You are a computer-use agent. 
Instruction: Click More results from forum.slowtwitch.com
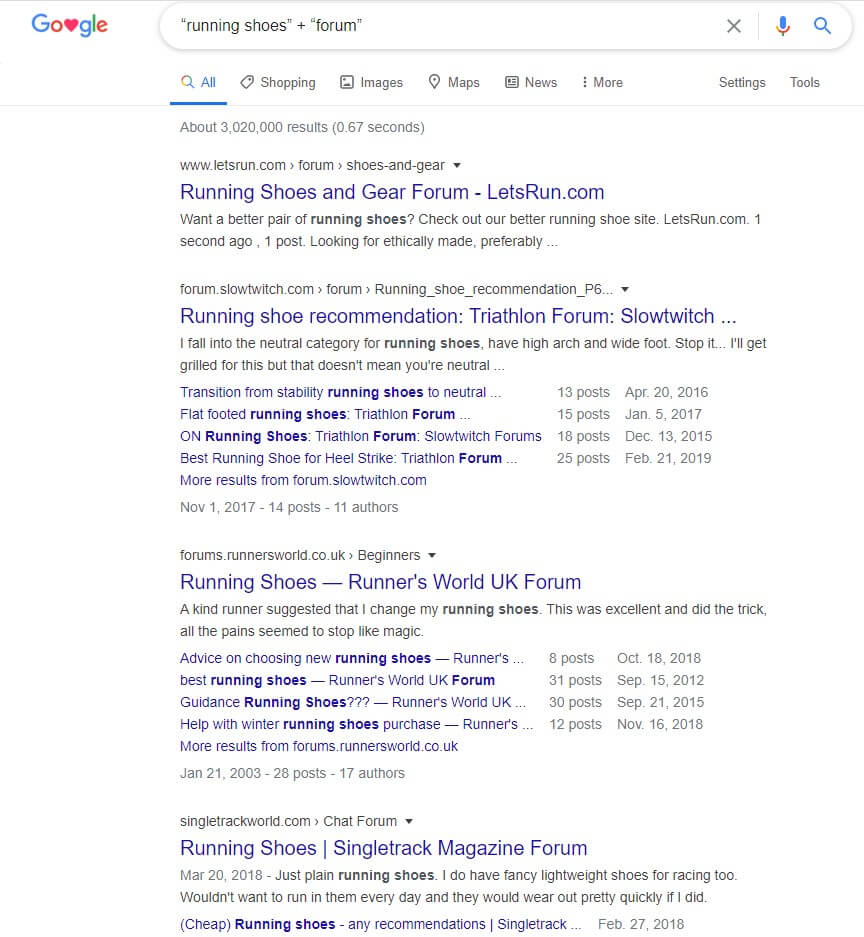[x=303, y=480]
